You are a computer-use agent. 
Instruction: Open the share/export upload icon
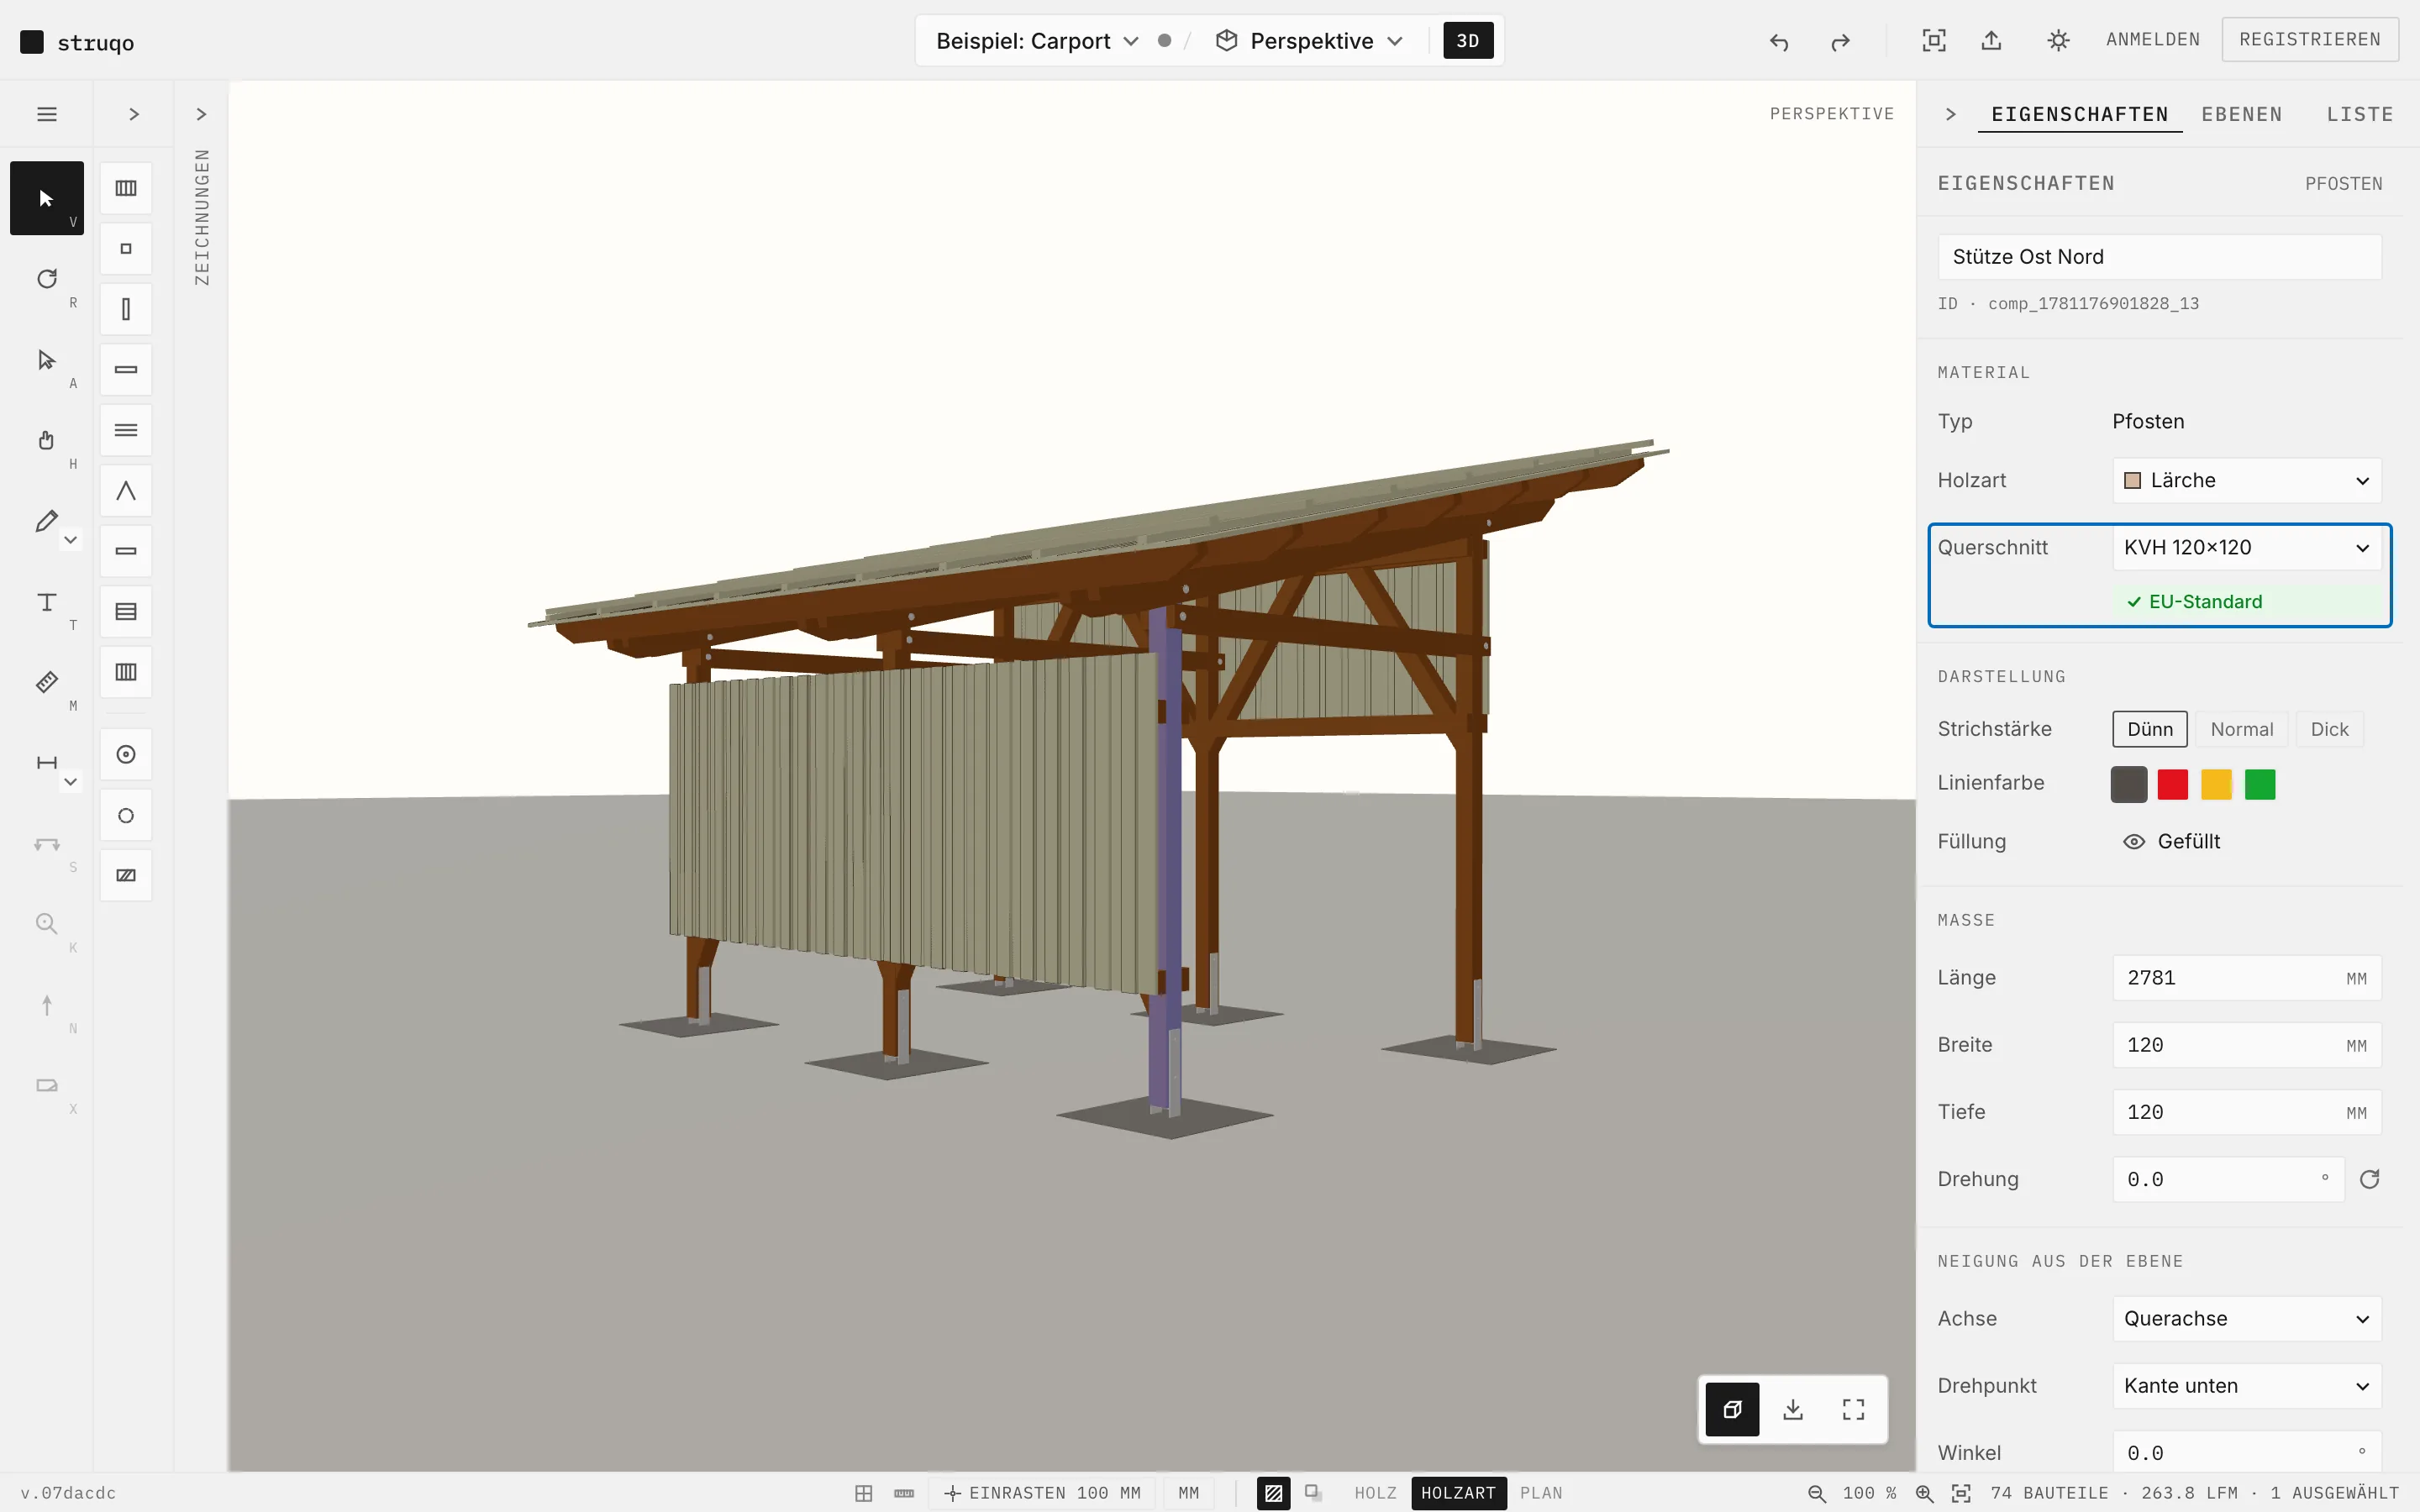pyautogui.click(x=1992, y=40)
